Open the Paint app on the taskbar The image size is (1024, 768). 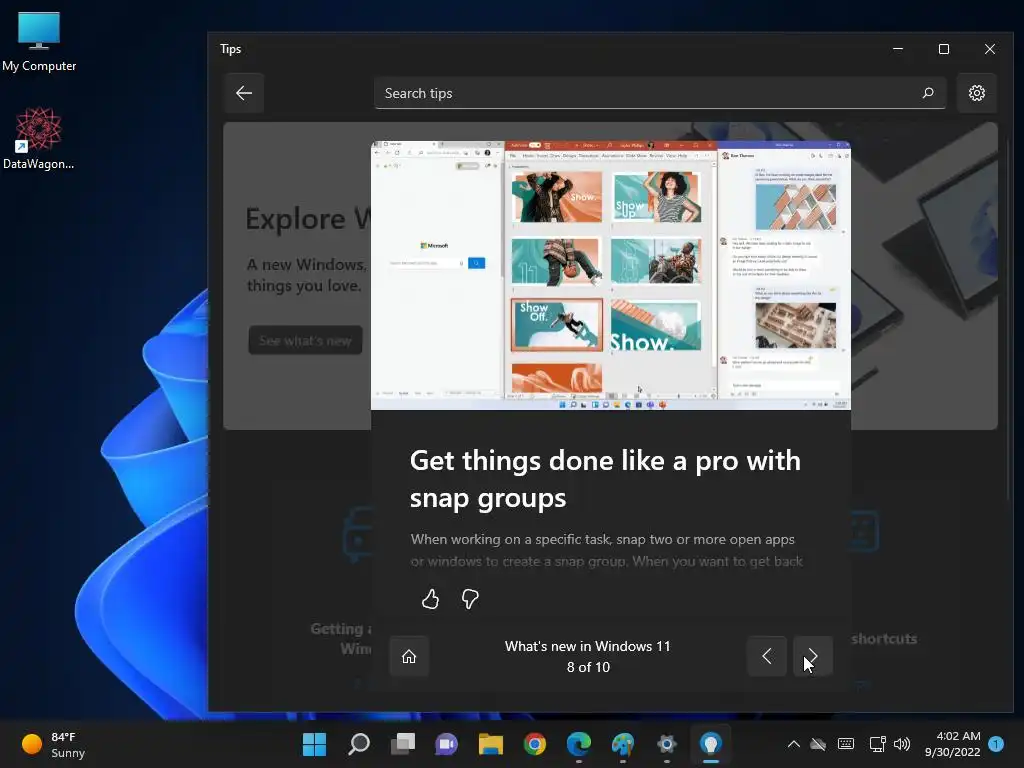(622, 744)
